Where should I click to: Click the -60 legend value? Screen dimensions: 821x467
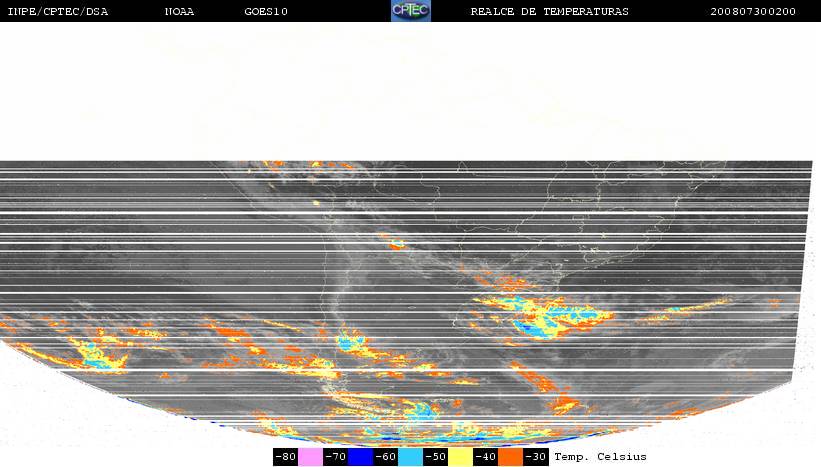[x=386, y=457]
